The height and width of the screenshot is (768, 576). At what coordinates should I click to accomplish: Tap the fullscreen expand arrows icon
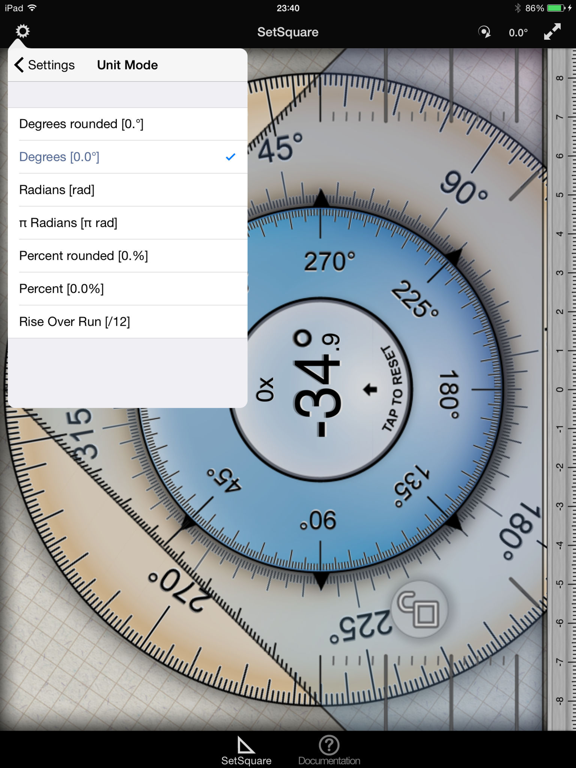552,32
